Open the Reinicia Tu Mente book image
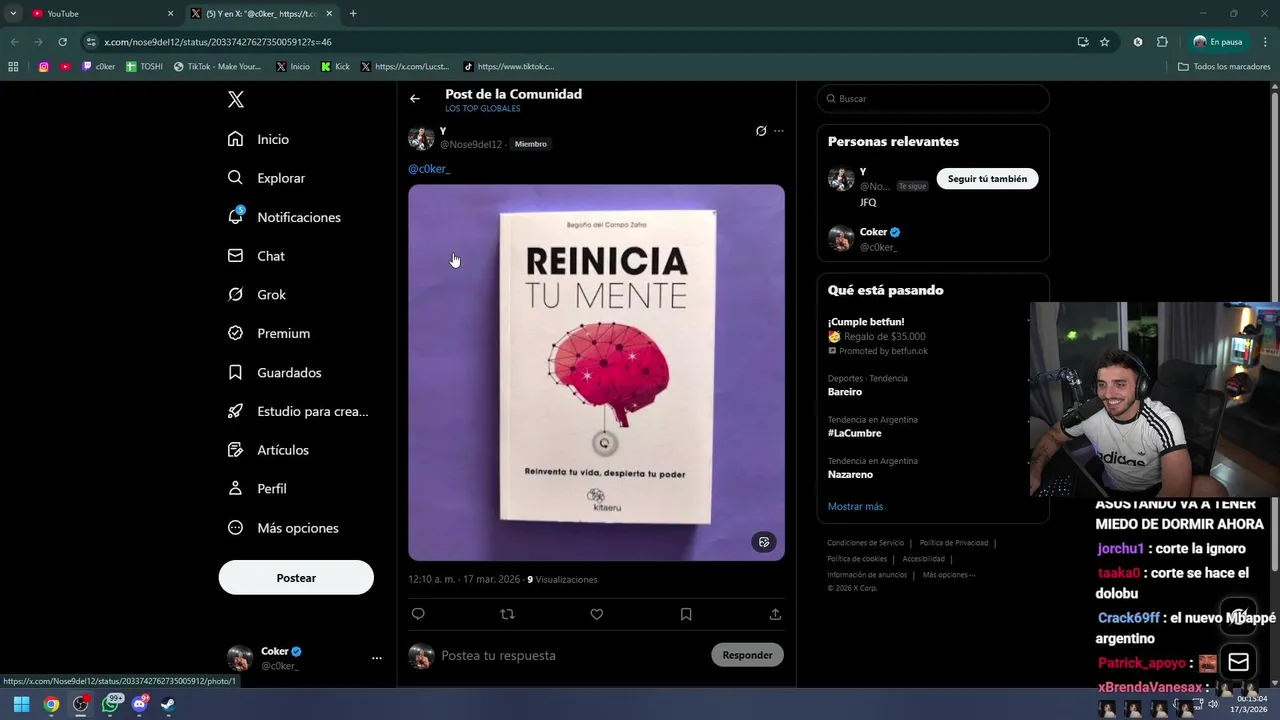Screen dimensions: 1280x720 (596, 372)
